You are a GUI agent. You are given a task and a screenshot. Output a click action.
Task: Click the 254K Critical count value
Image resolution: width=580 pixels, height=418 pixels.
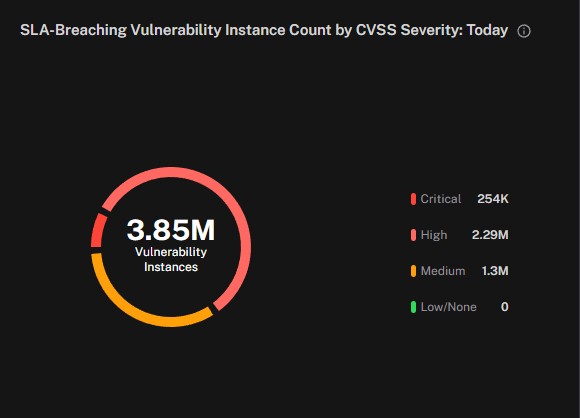(x=493, y=199)
